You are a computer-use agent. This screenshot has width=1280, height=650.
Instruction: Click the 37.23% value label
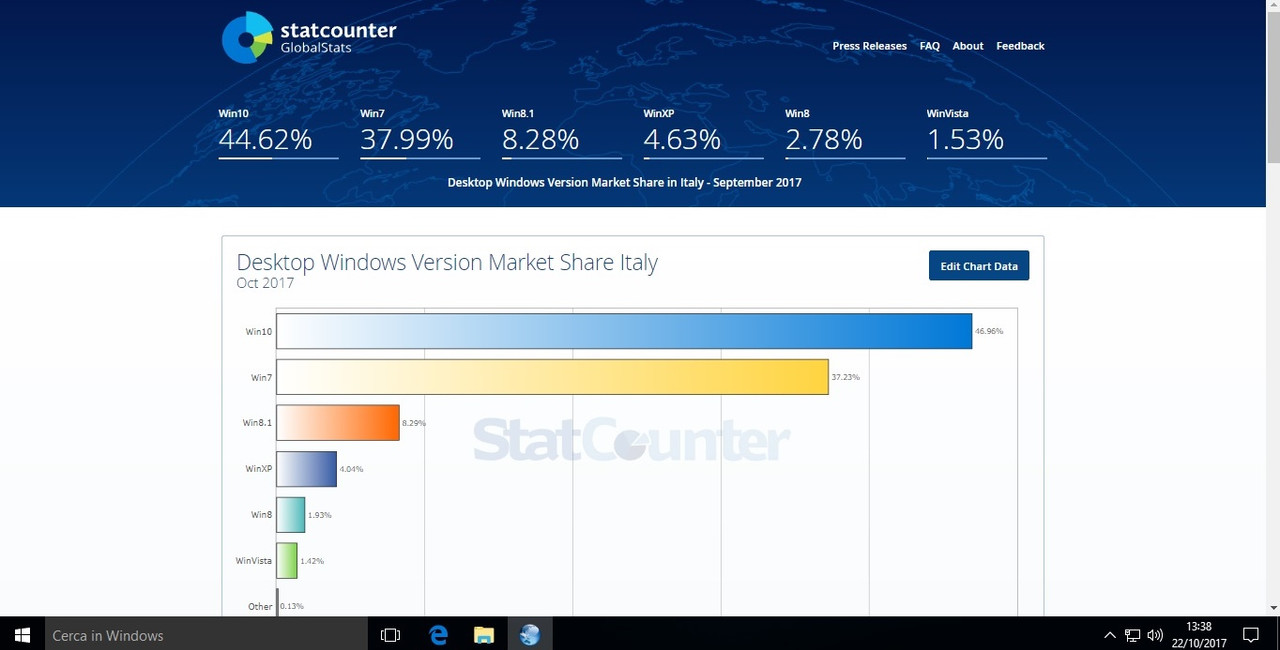point(846,377)
